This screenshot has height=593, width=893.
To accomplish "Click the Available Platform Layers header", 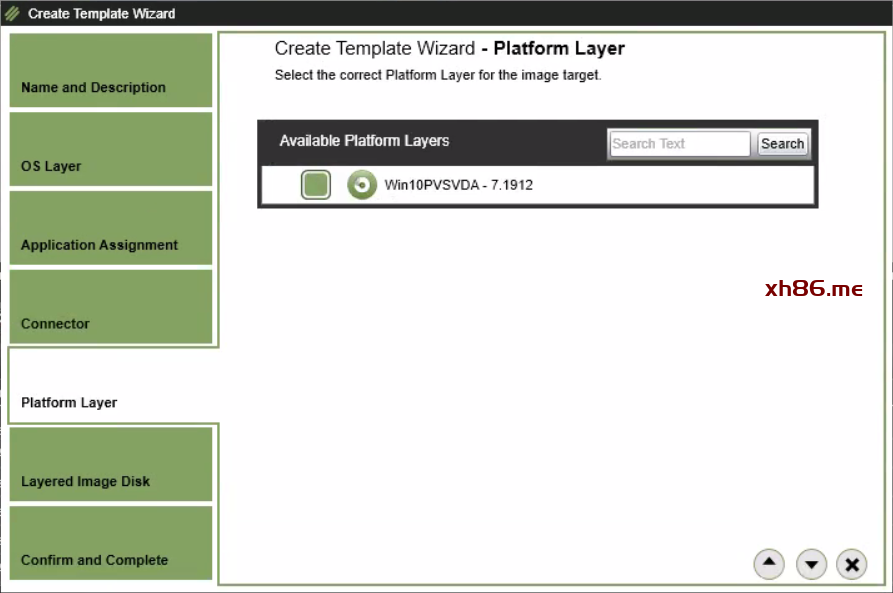I will pyautogui.click(x=364, y=141).
